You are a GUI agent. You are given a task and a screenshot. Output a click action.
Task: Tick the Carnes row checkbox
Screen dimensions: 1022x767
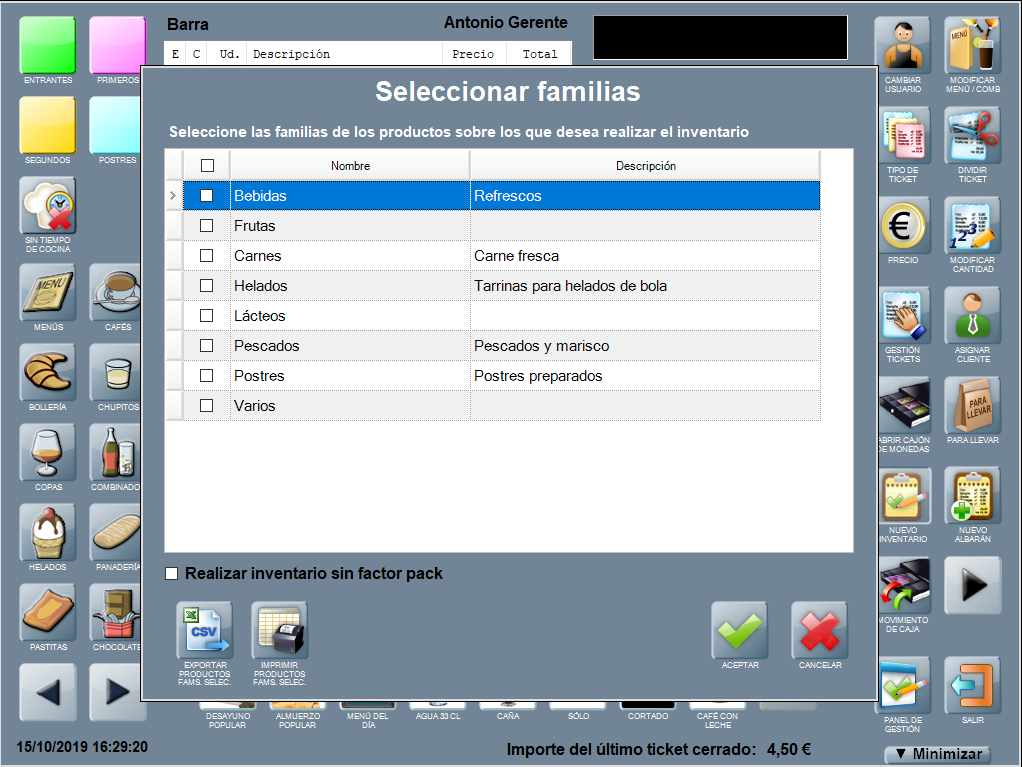pos(207,256)
